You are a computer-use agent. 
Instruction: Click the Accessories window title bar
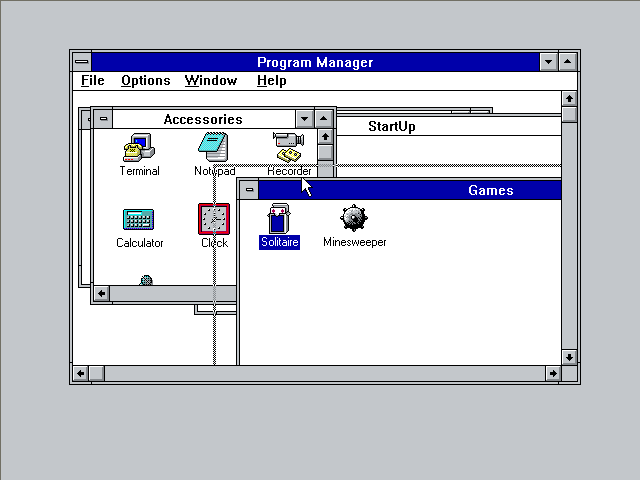(x=204, y=119)
